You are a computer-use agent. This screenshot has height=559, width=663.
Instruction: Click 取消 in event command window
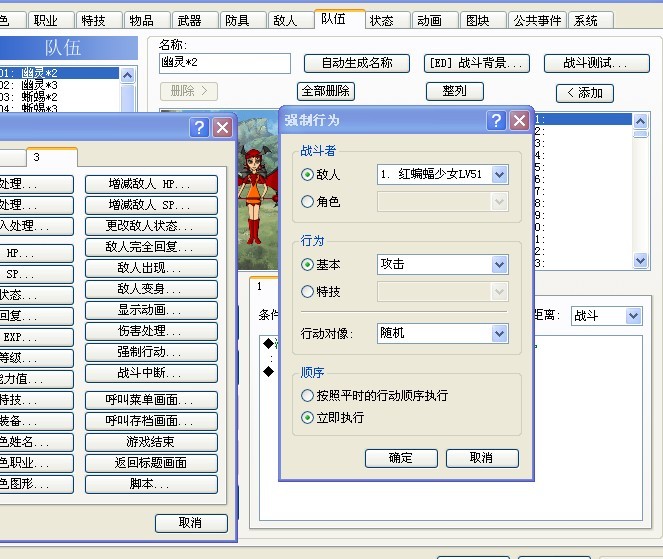click(191, 523)
